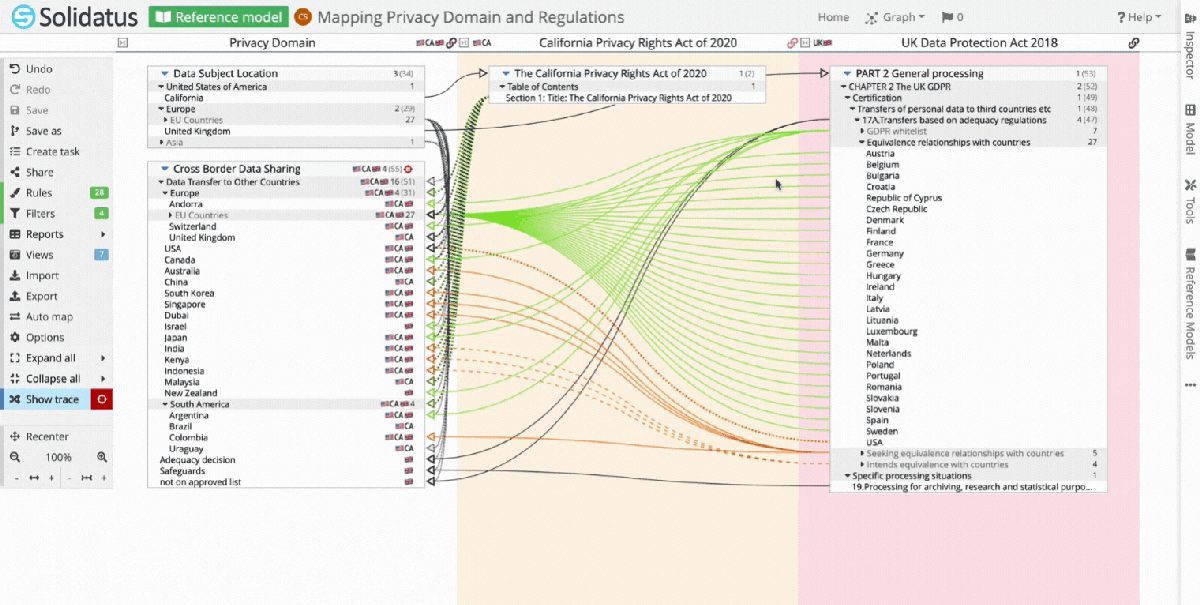The width and height of the screenshot is (1200, 605).
Task: Click the Redo arrow icon
Action: 14,90
